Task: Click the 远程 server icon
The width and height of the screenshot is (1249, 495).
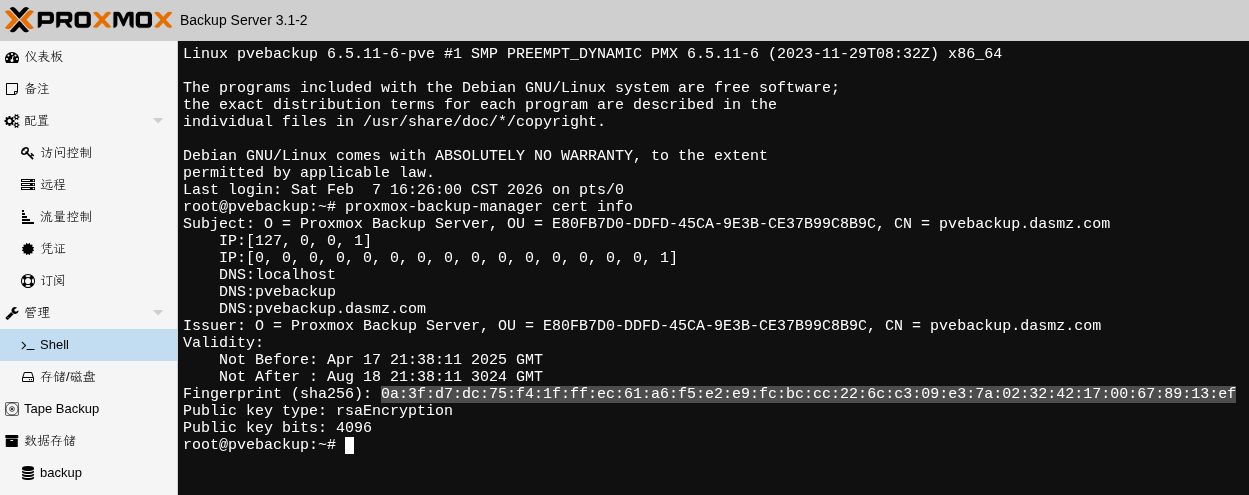Action: point(28,185)
